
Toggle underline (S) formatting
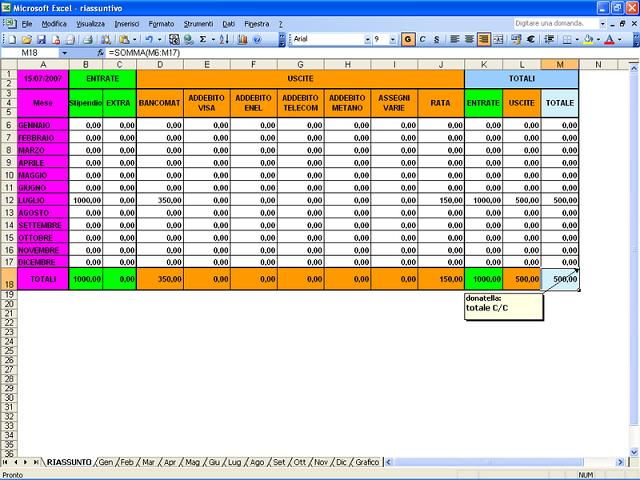coord(437,39)
